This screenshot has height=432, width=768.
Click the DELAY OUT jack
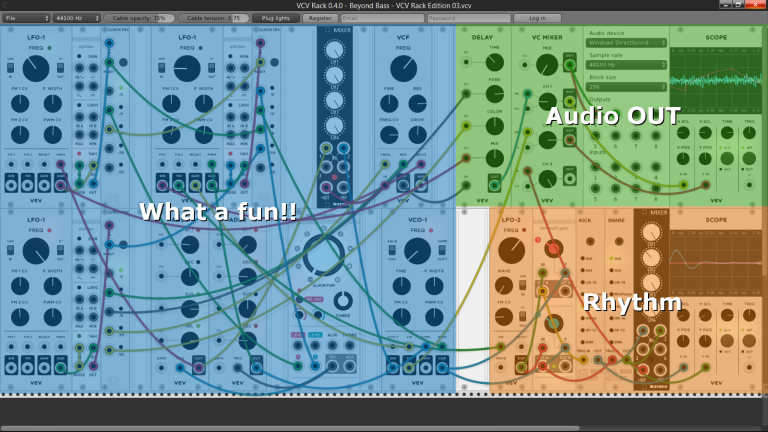pyautogui.click(x=494, y=185)
